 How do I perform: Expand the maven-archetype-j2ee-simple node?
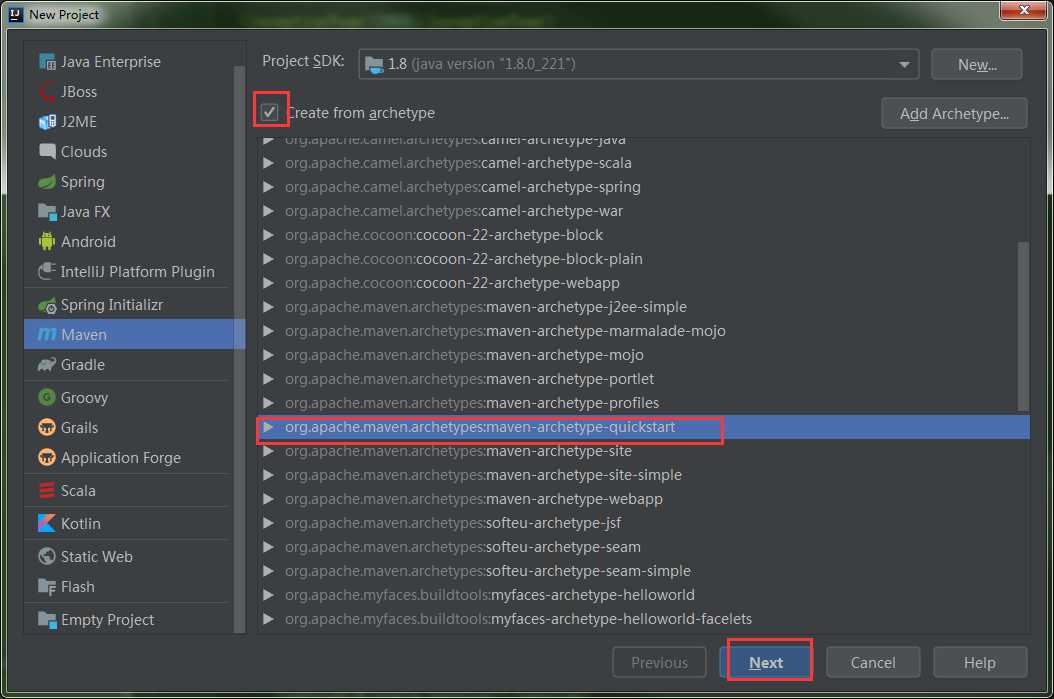pos(268,306)
